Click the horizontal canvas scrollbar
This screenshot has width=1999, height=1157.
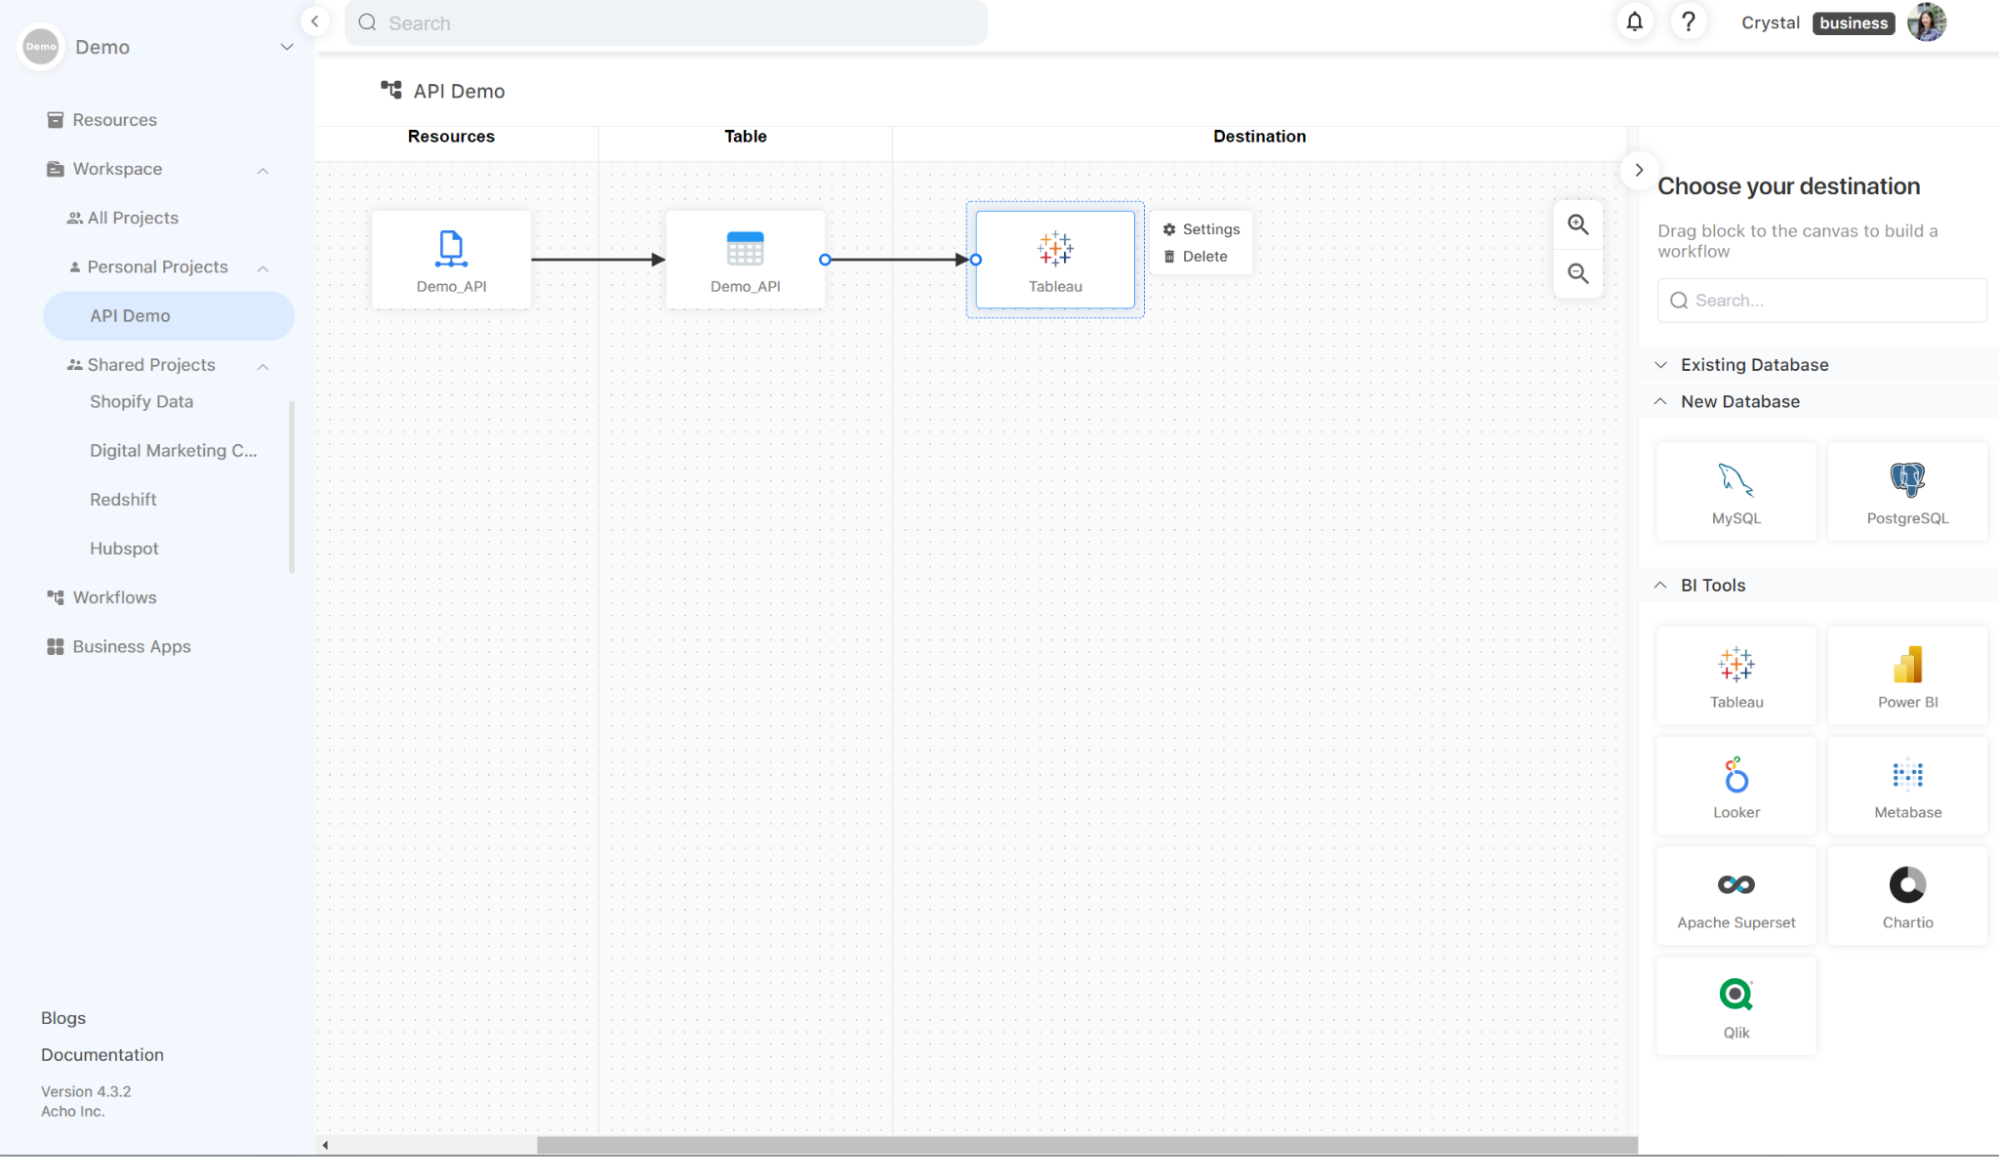coord(1086,1145)
